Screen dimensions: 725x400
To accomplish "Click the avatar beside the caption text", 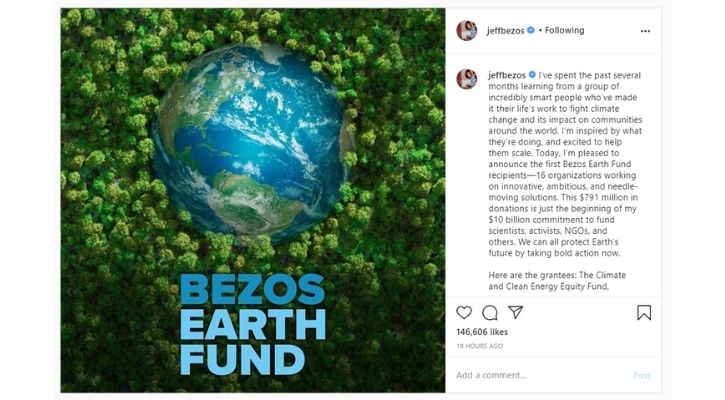I will click(467, 79).
